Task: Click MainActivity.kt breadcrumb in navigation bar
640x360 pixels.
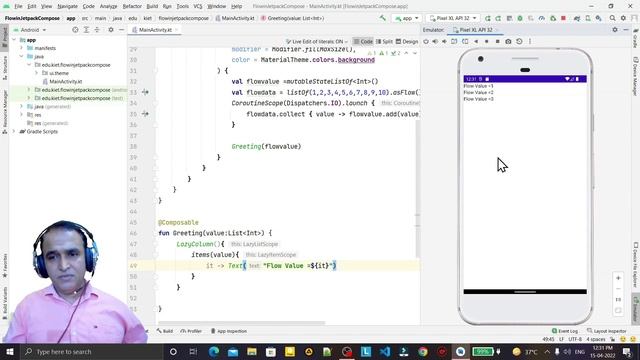Action: 235,18
